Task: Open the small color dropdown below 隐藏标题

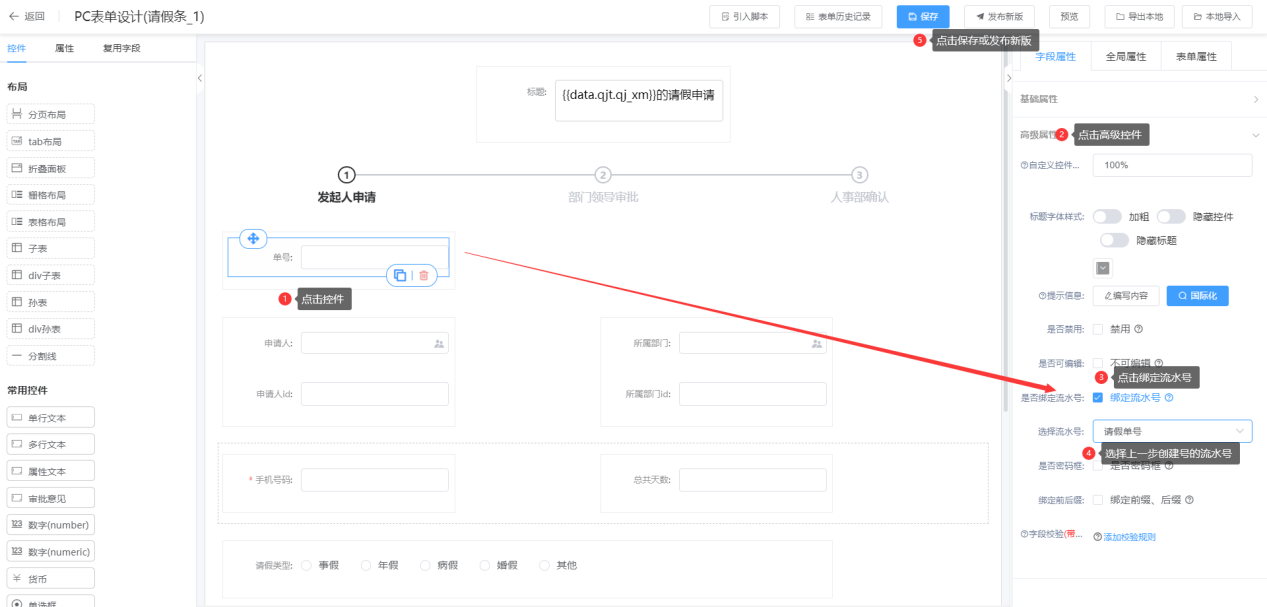Action: coord(1103,268)
